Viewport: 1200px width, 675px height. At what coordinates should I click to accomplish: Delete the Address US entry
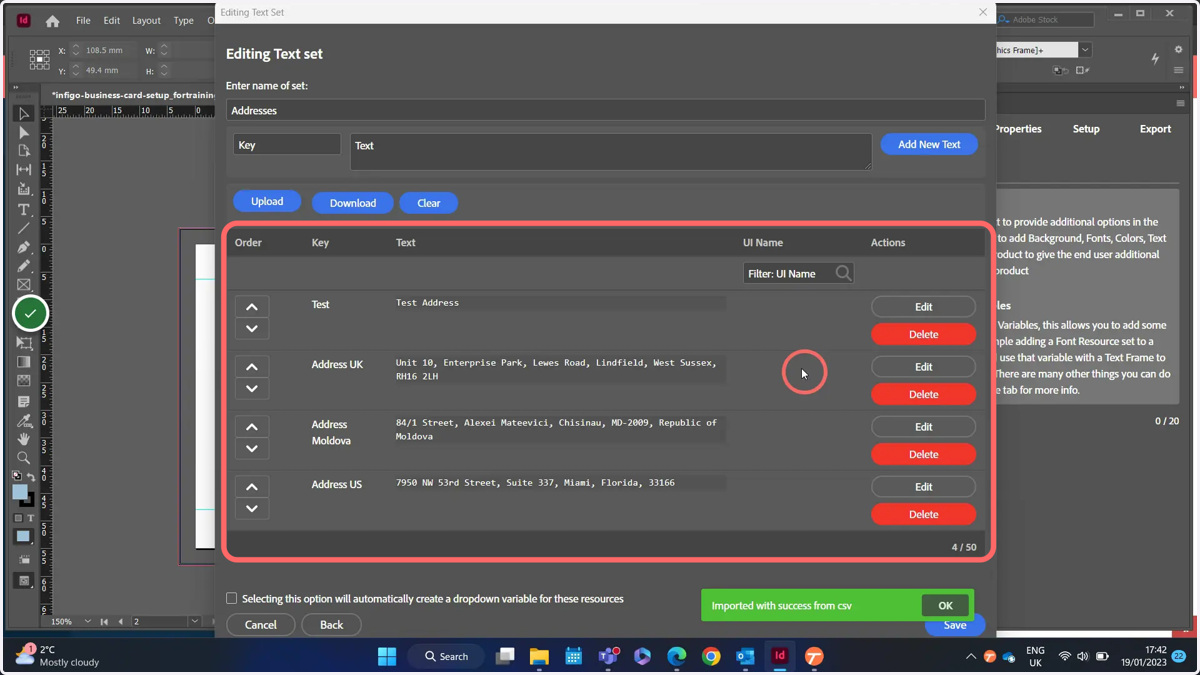pyautogui.click(x=923, y=514)
